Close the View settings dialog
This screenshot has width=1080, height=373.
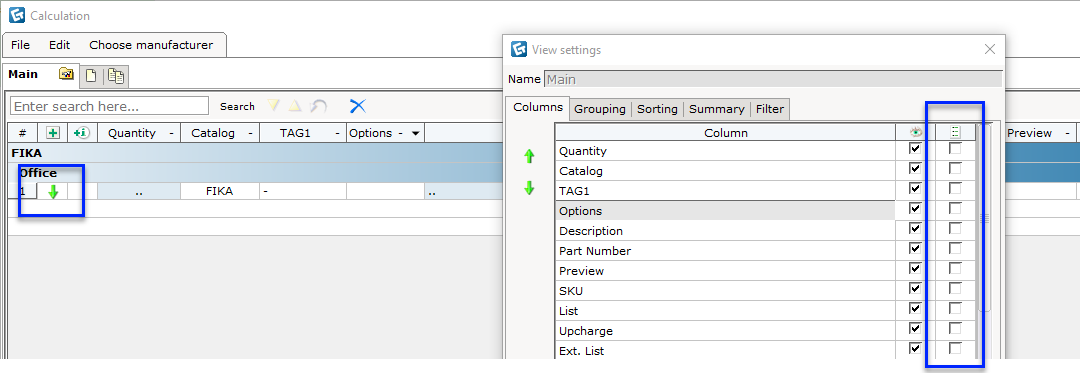click(x=990, y=50)
